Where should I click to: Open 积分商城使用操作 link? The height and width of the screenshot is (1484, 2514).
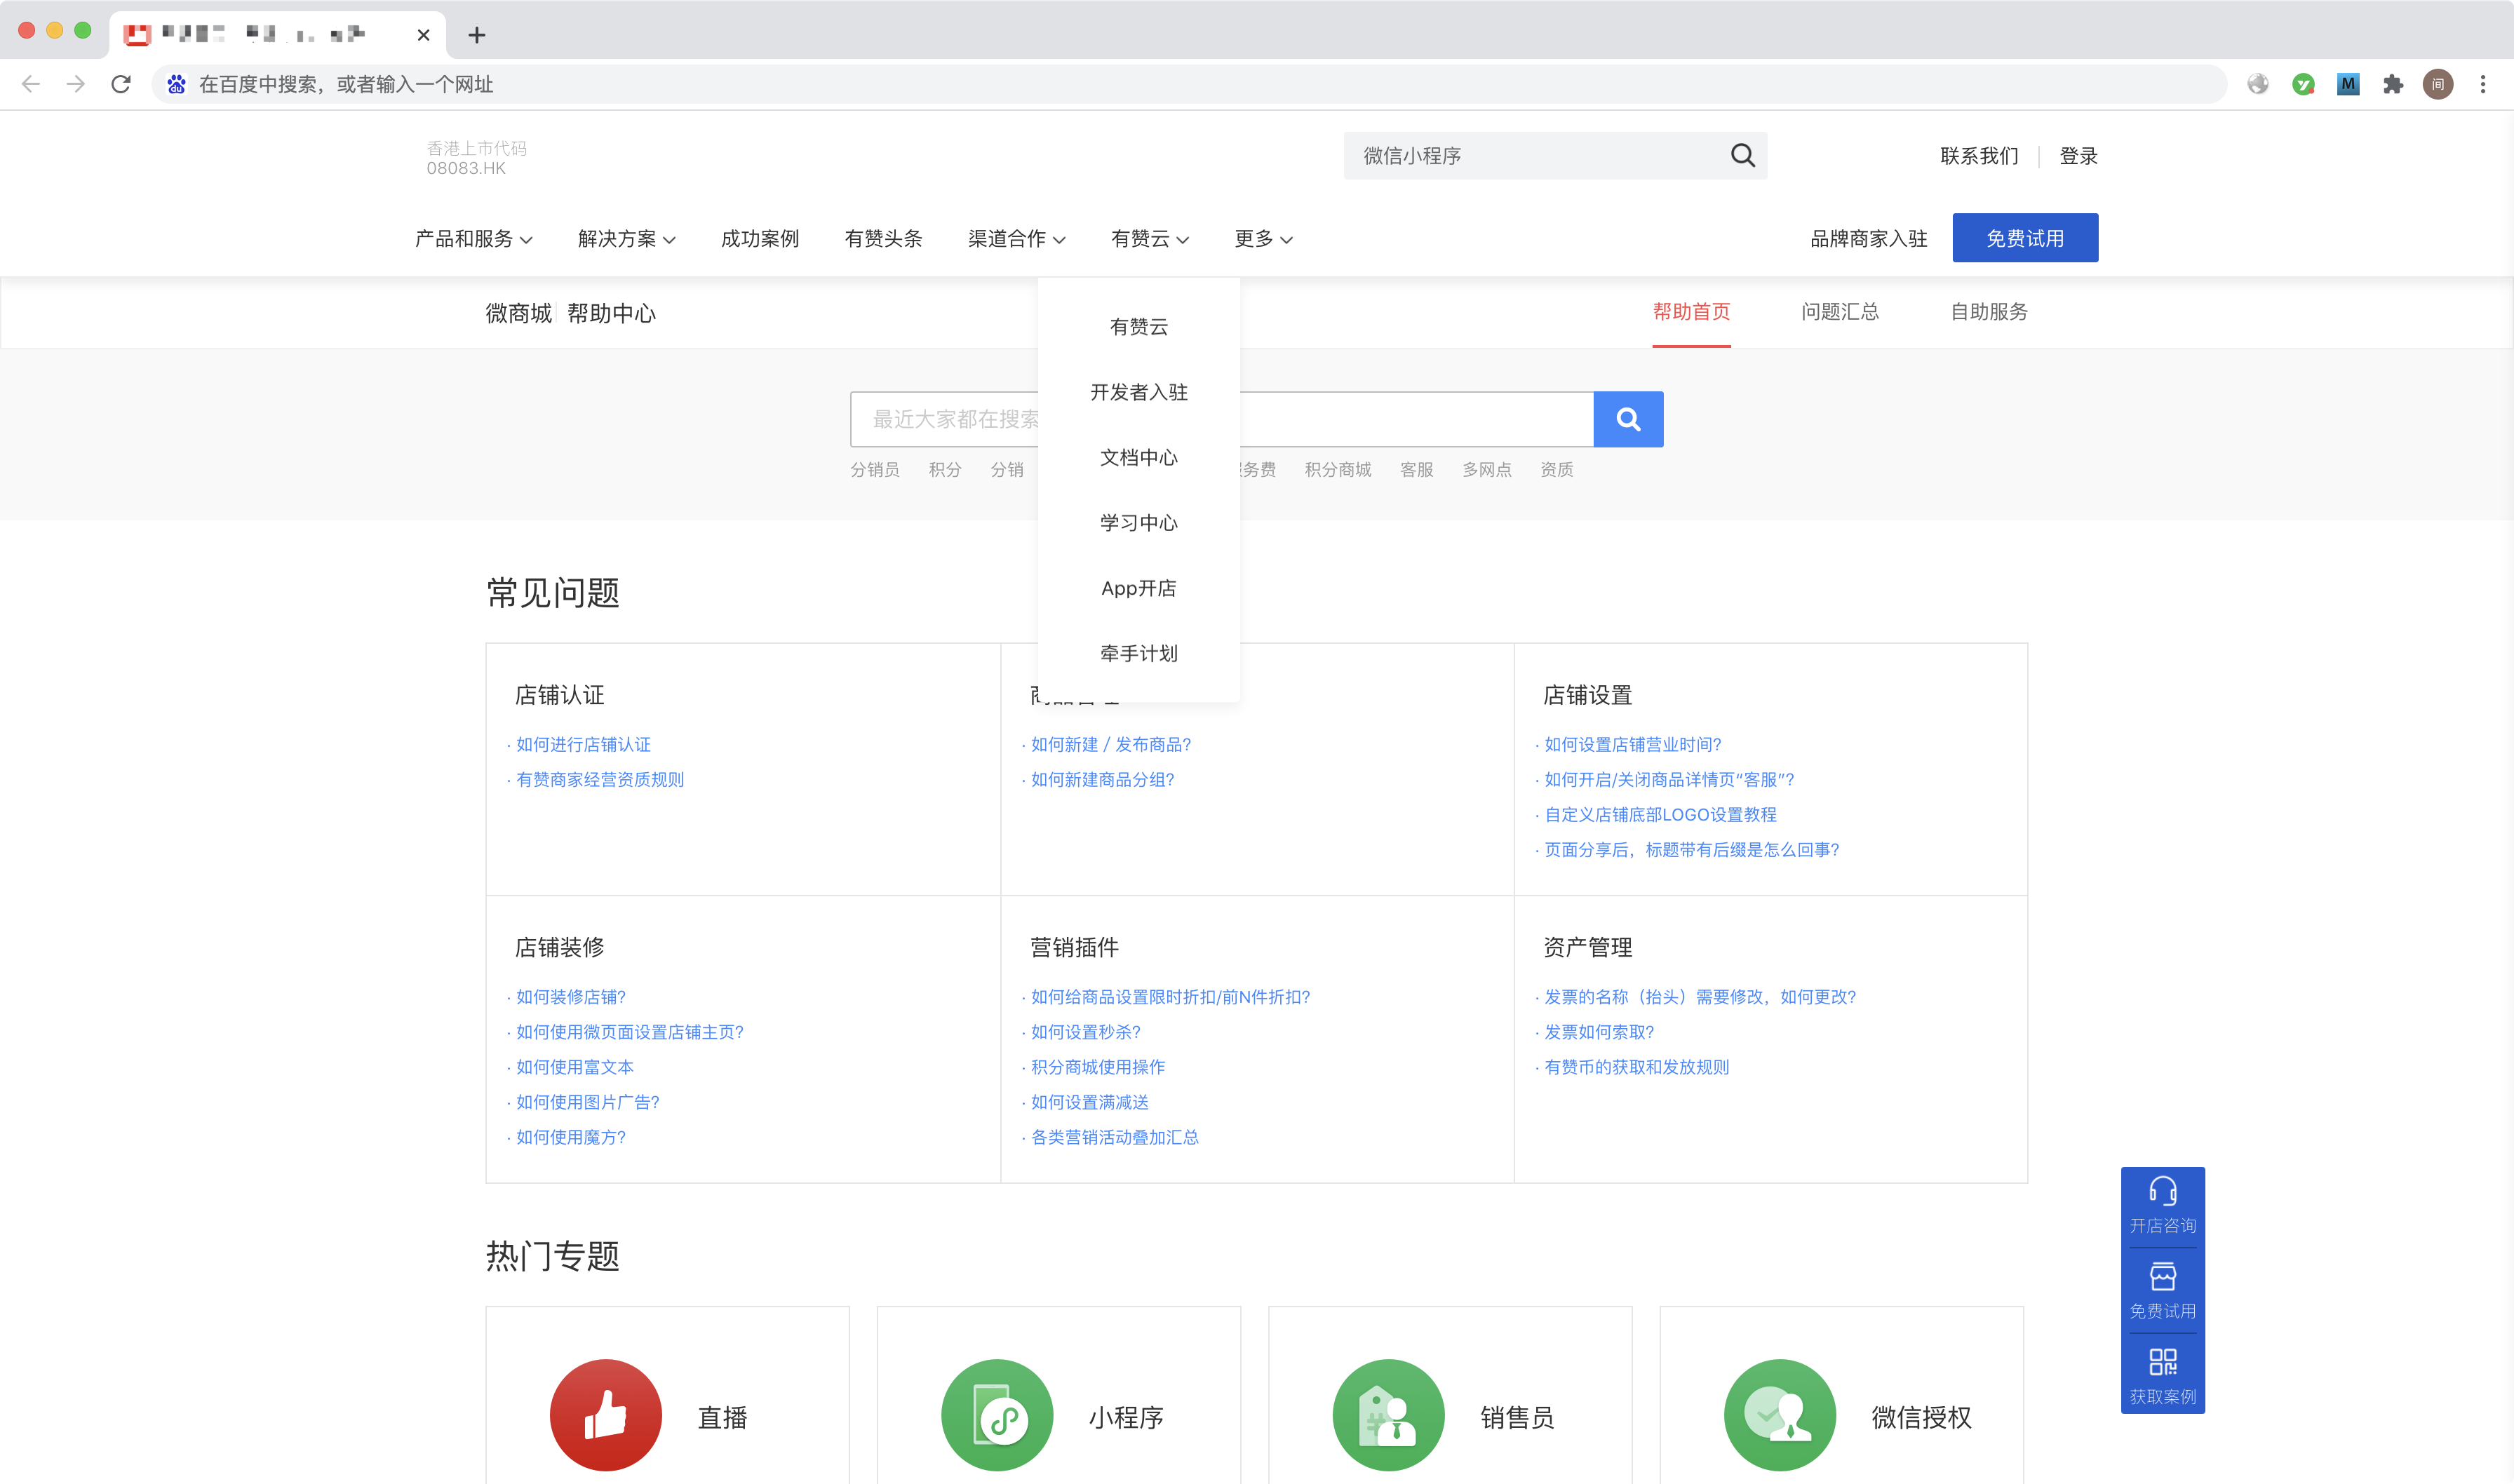coord(1098,1067)
